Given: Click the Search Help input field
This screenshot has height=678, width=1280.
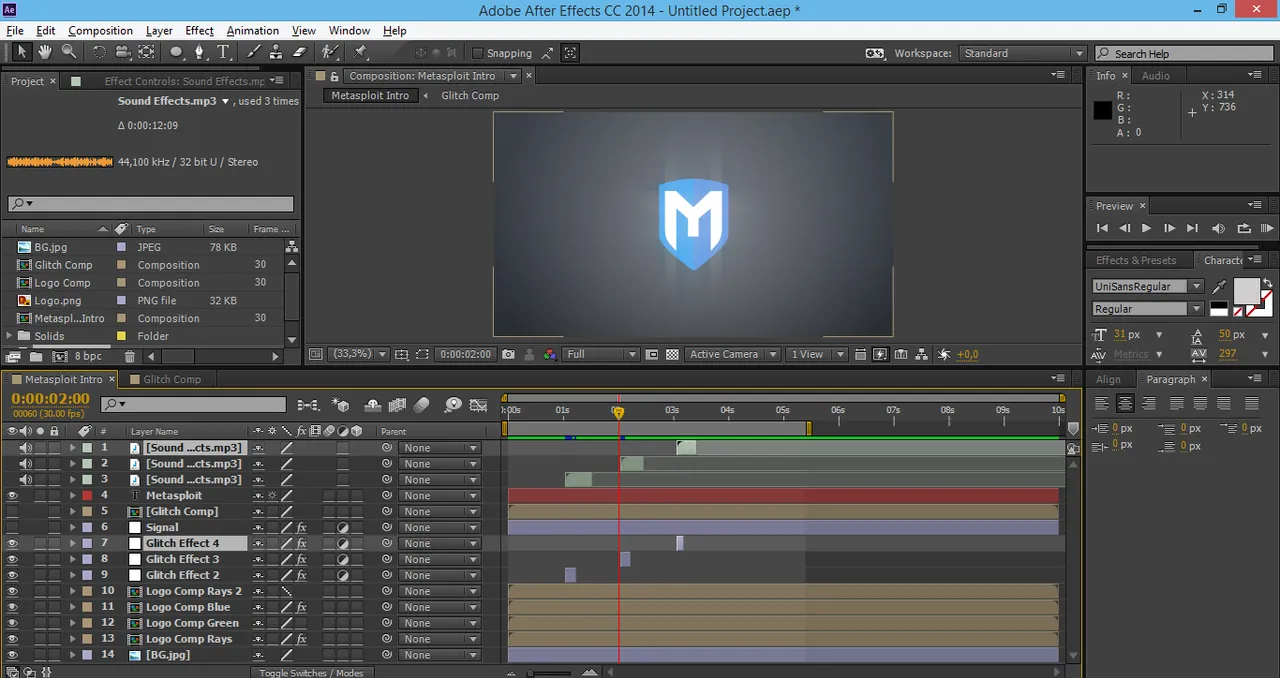Looking at the screenshot, I should [1186, 53].
